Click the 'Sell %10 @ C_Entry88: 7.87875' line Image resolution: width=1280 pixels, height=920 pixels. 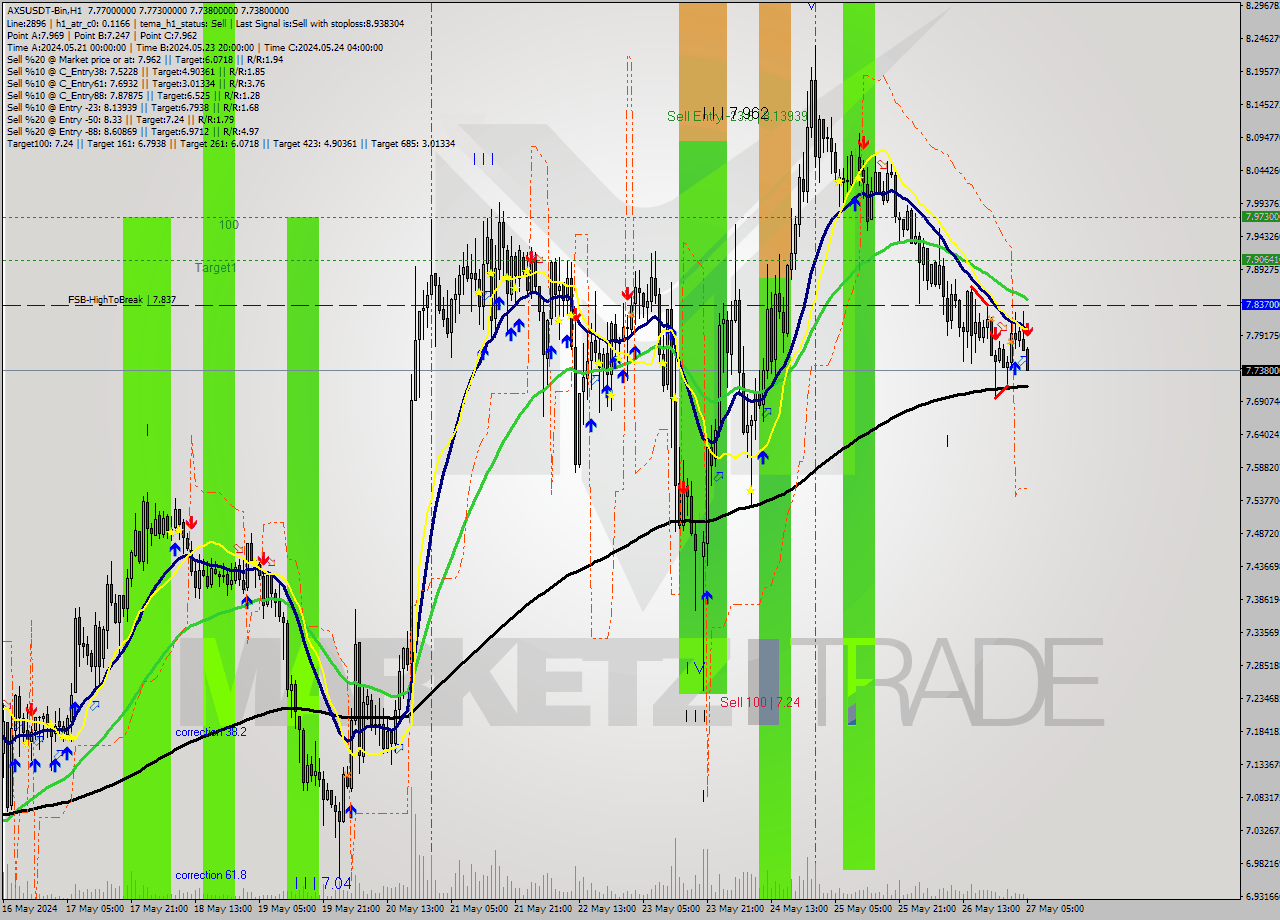[x=133, y=96]
